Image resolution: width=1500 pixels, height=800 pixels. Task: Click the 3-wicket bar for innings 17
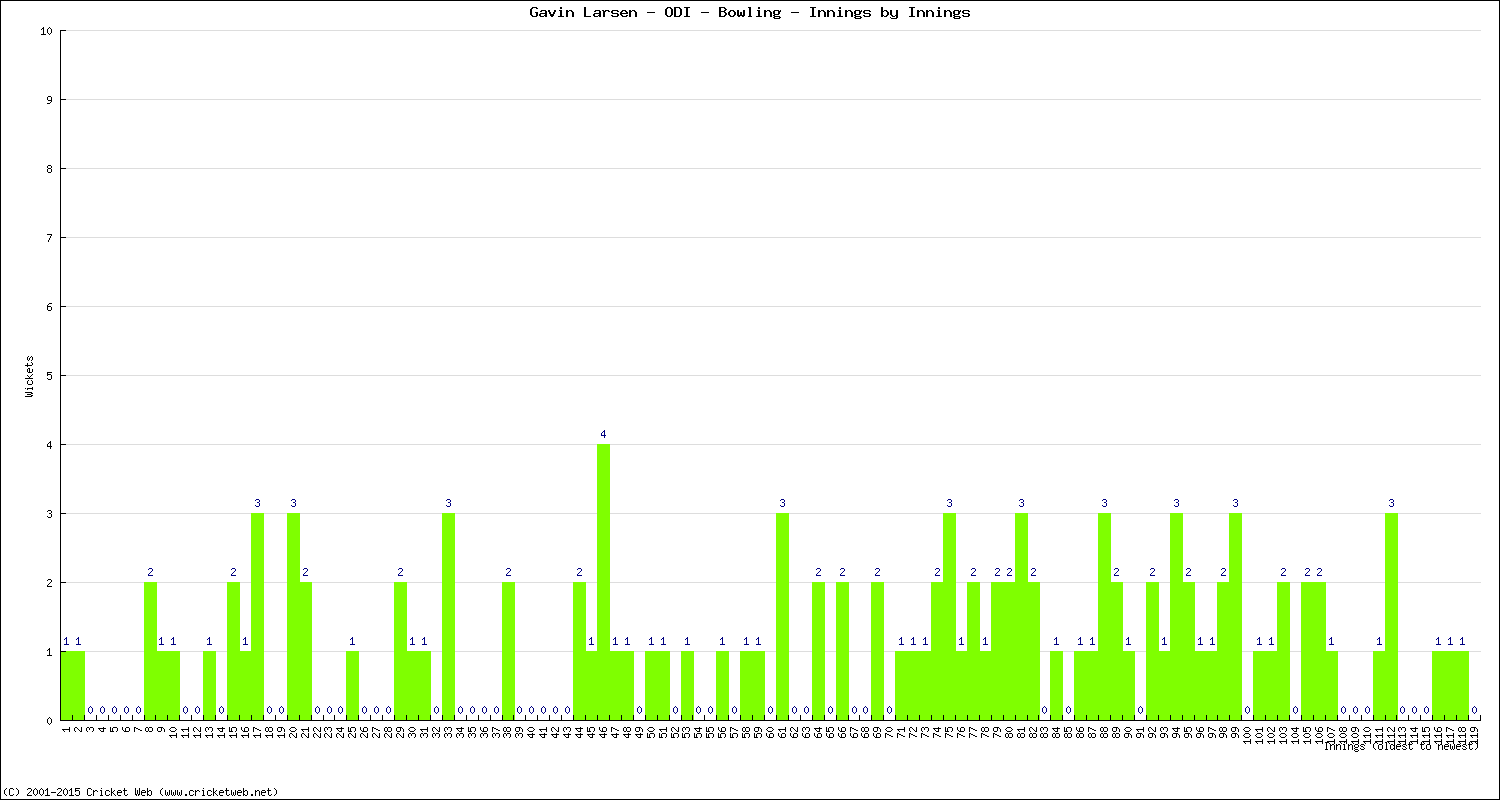tap(257, 616)
